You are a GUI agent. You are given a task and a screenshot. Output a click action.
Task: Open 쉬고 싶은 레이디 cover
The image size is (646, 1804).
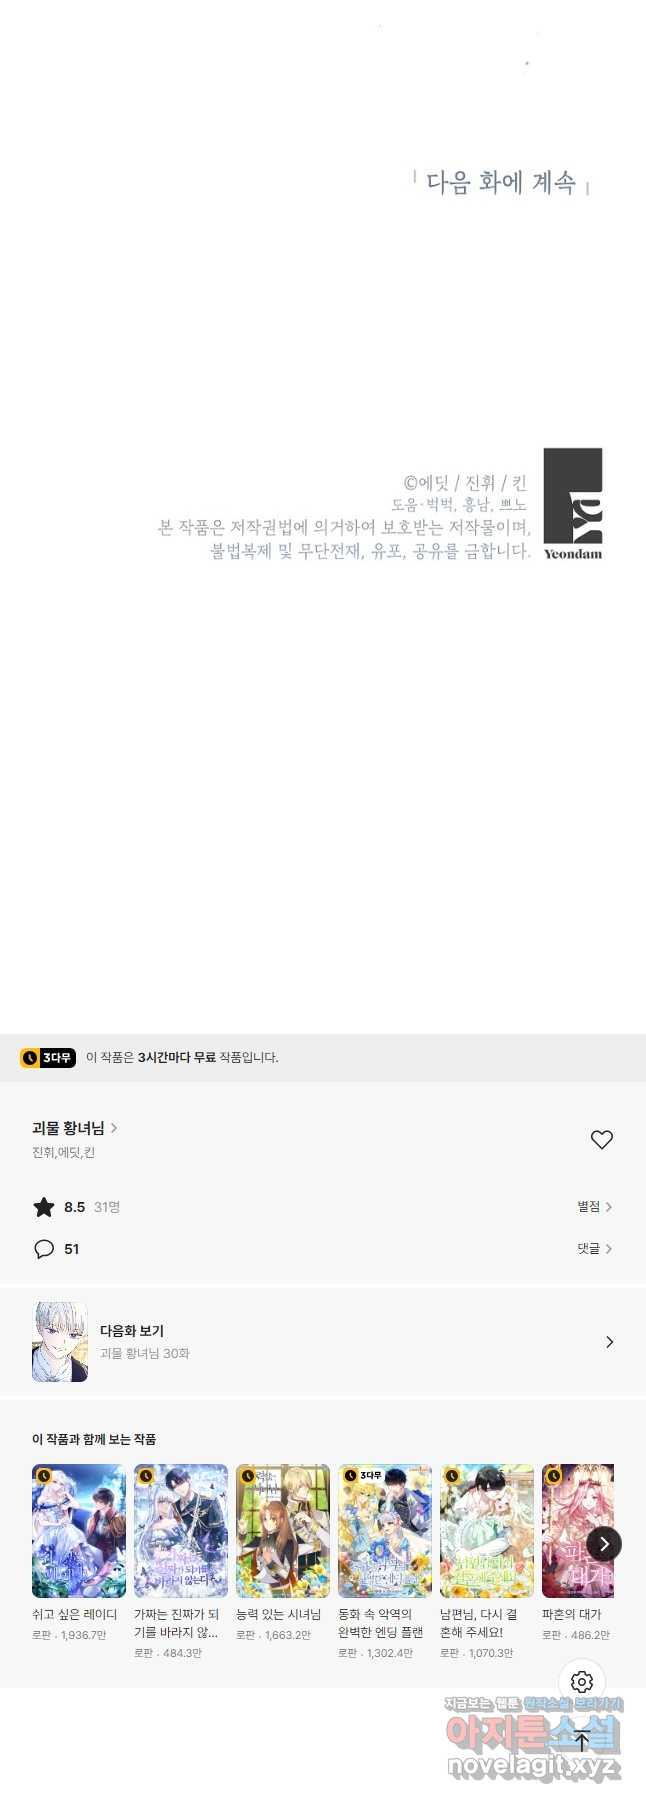tap(79, 1531)
